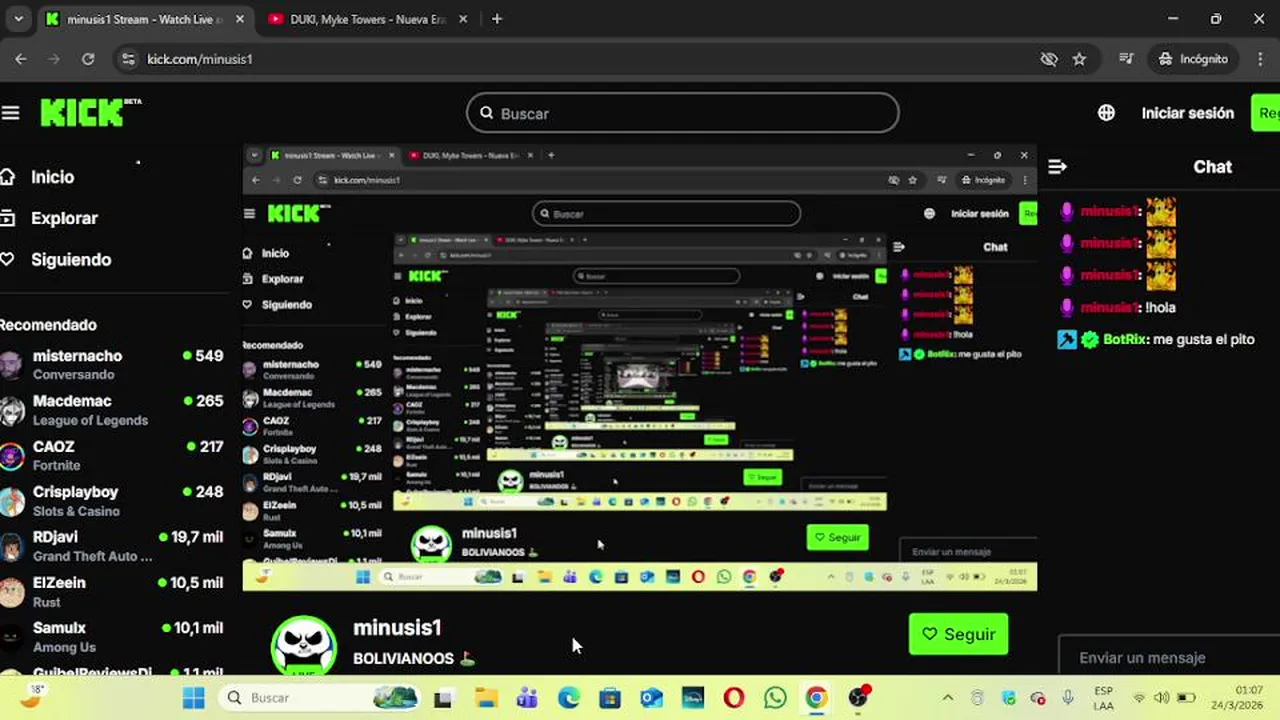Click the Inicio home icon

coord(7,177)
